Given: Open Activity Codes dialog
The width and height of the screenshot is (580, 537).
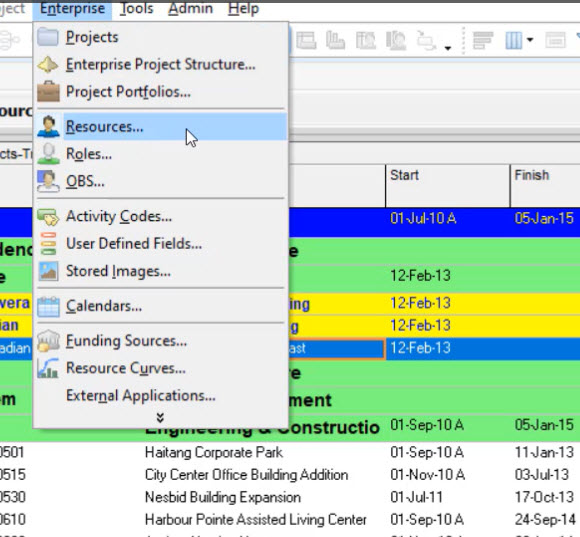Looking at the screenshot, I should click(x=161, y=216).
